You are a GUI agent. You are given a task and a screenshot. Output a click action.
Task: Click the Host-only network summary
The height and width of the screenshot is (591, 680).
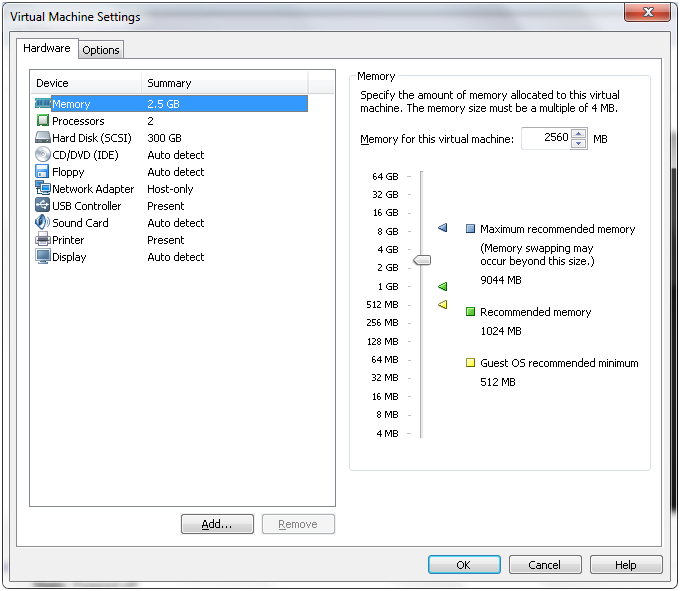pos(170,189)
